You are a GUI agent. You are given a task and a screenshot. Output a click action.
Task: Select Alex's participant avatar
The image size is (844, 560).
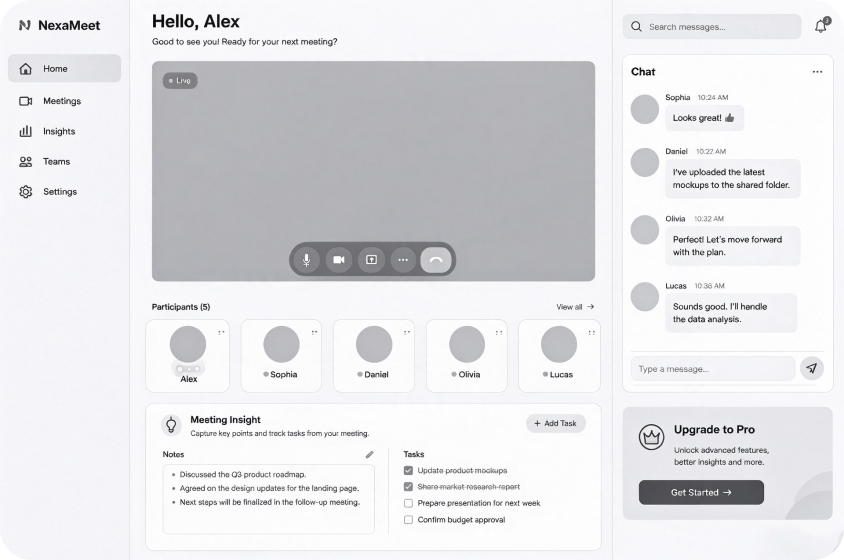pyautogui.click(x=188, y=344)
